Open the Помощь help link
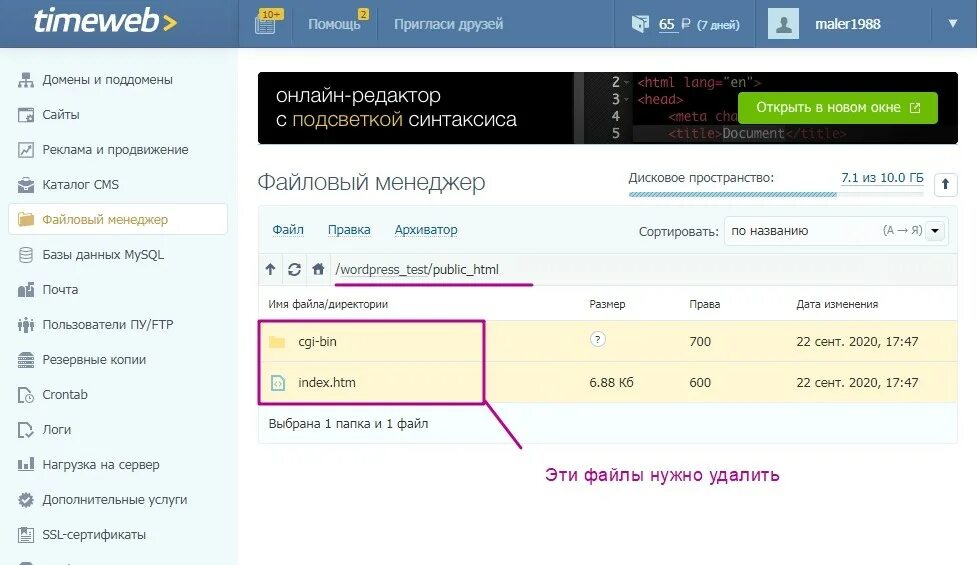This screenshot has height=565, width=977. (x=335, y=24)
